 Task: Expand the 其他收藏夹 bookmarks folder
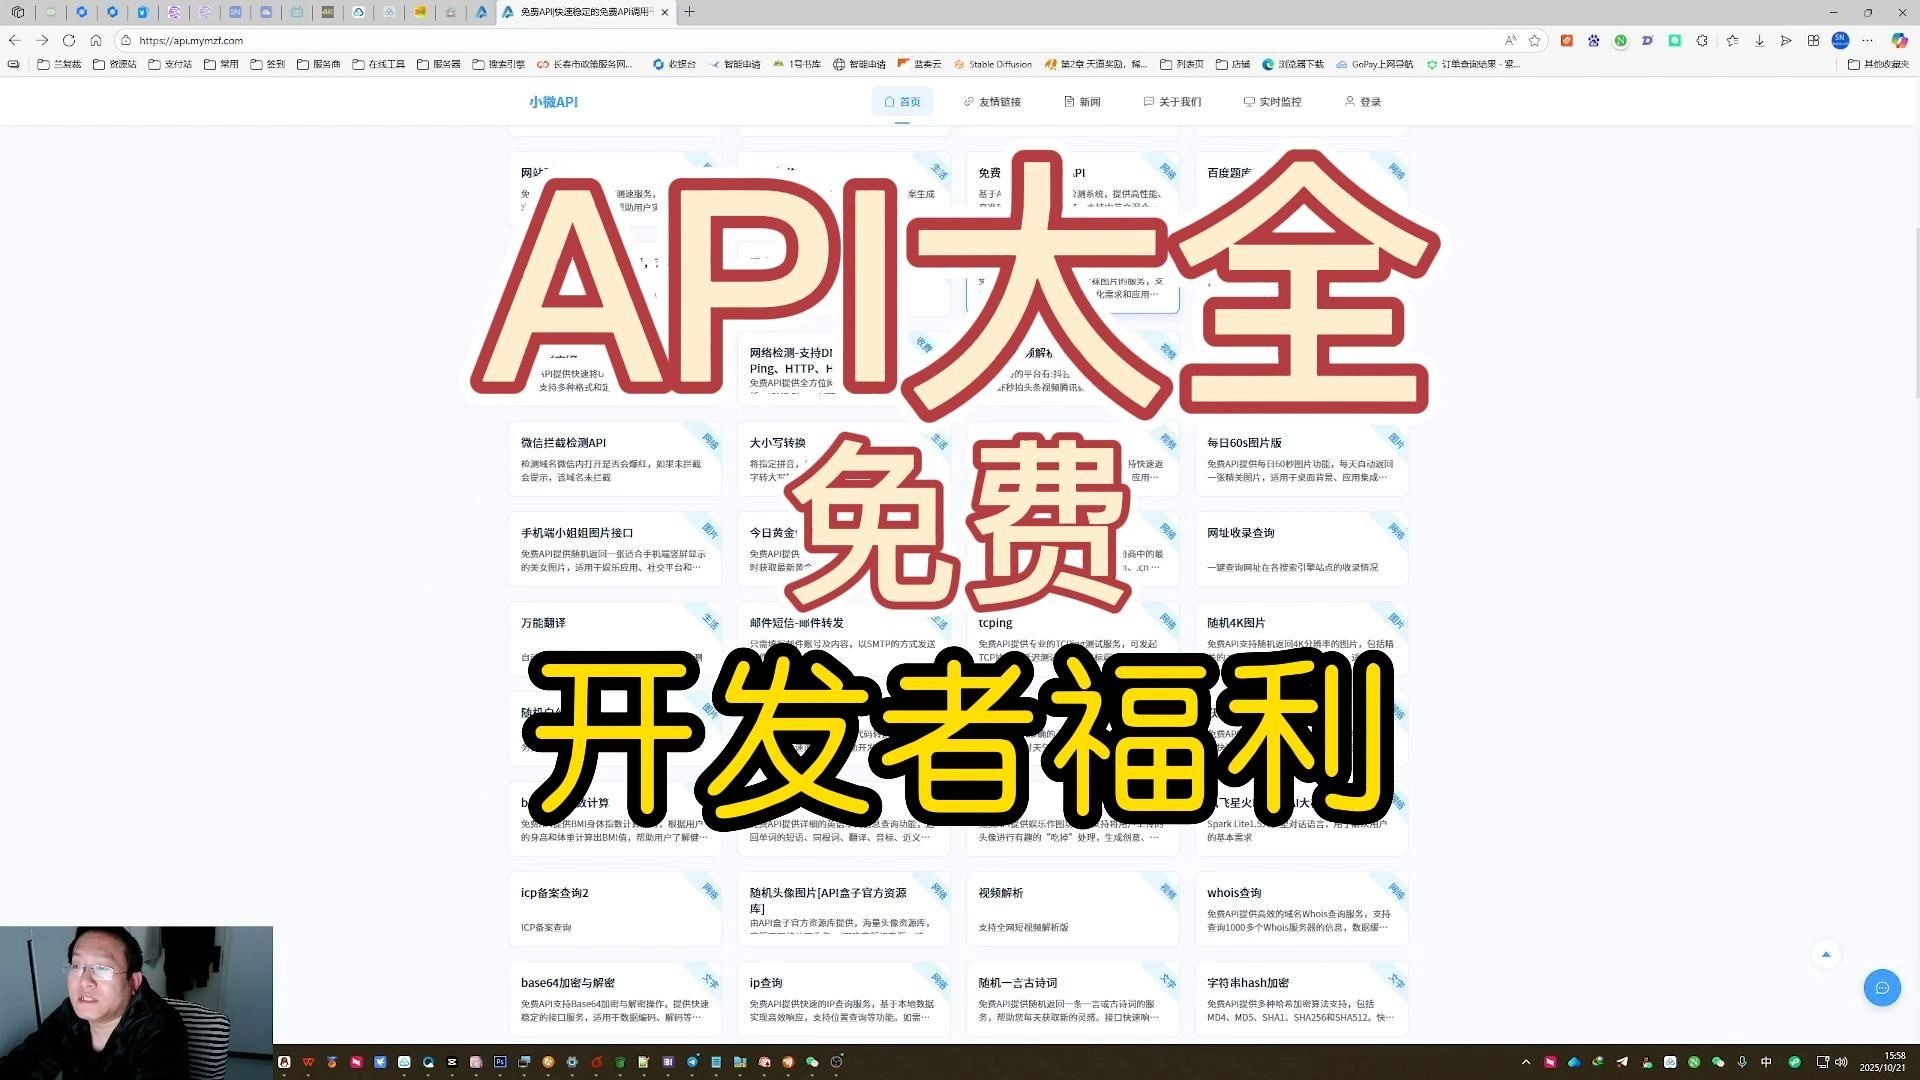(x=1878, y=64)
